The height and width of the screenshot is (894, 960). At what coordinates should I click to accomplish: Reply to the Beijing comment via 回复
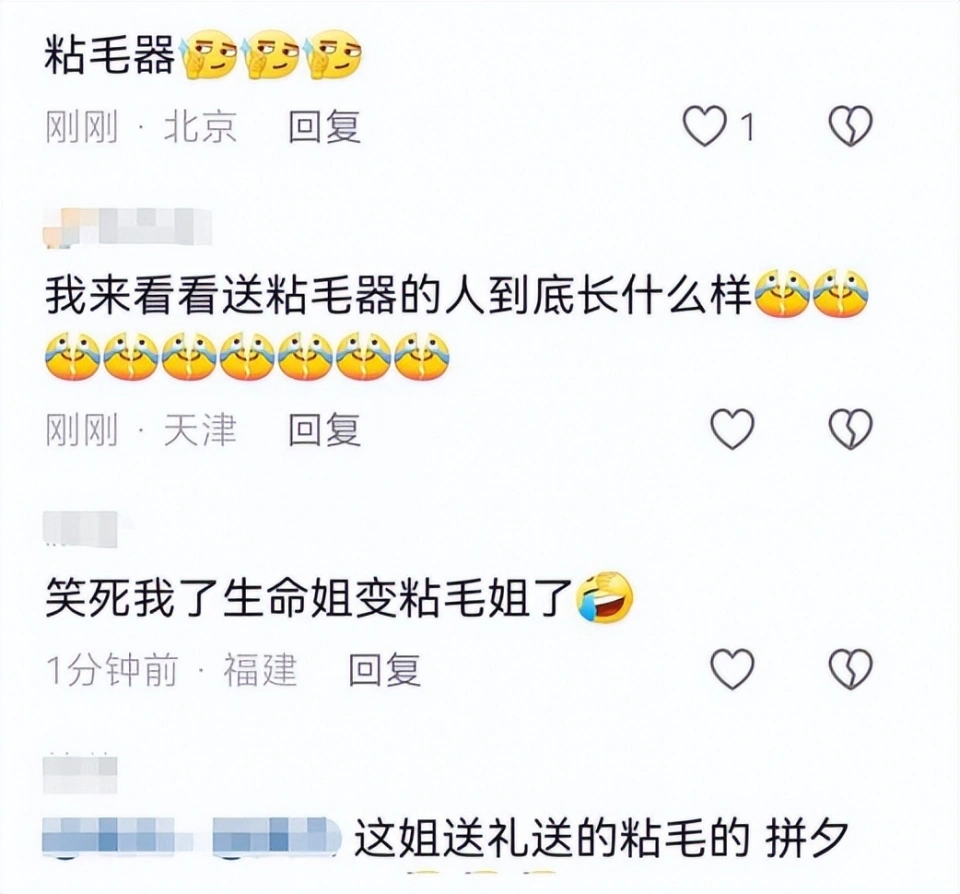point(324,127)
